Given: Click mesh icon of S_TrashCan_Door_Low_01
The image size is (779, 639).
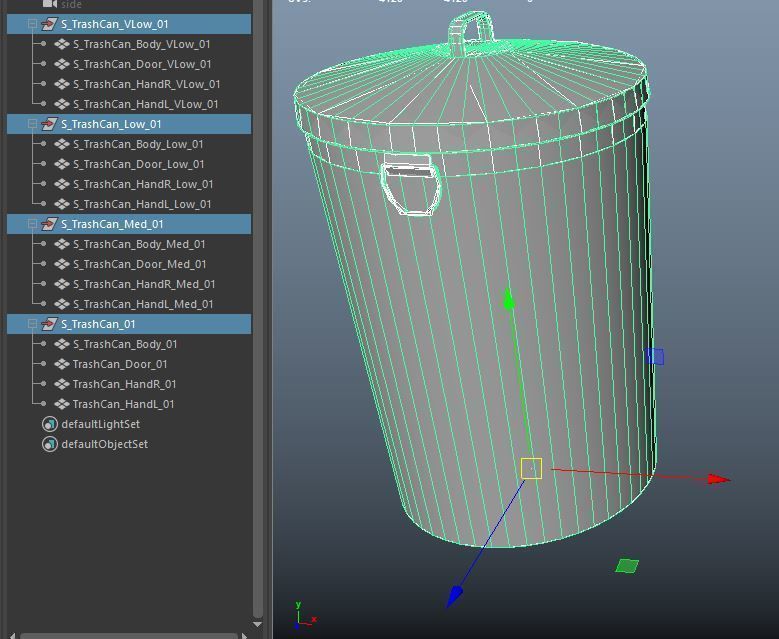Looking at the screenshot, I should pyautogui.click(x=62, y=164).
